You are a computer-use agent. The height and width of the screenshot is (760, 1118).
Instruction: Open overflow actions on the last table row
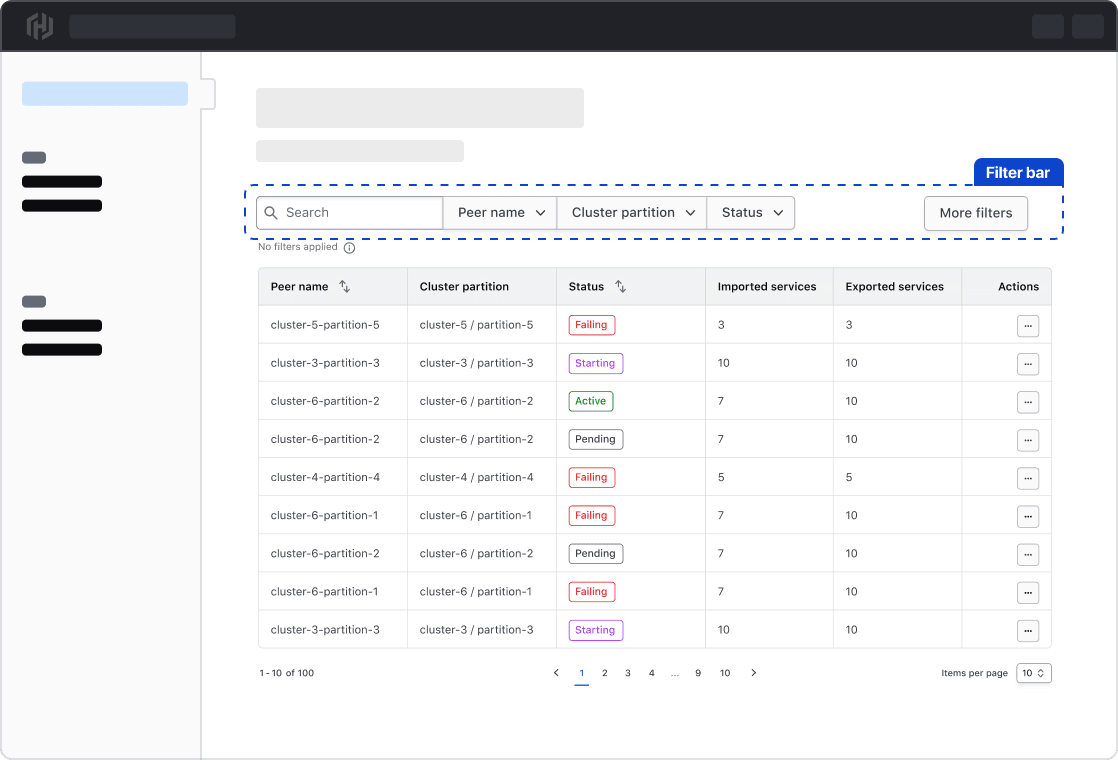[x=1027, y=631]
